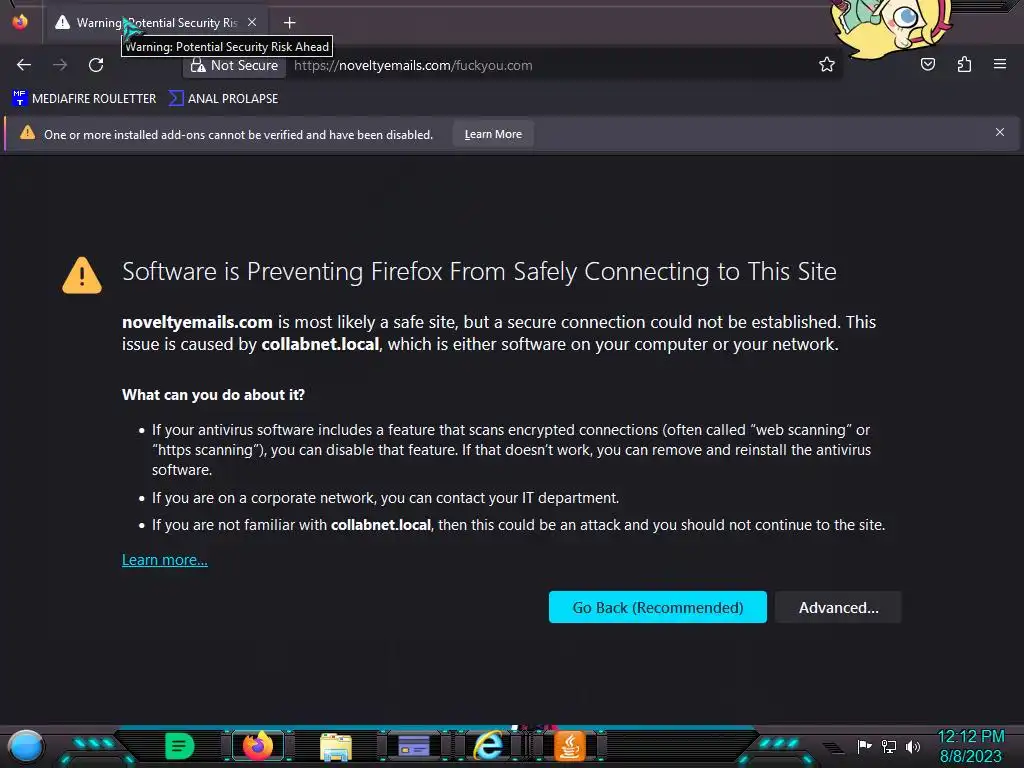
Task: Click the add-ons notification warning icon
Action: point(27,133)
